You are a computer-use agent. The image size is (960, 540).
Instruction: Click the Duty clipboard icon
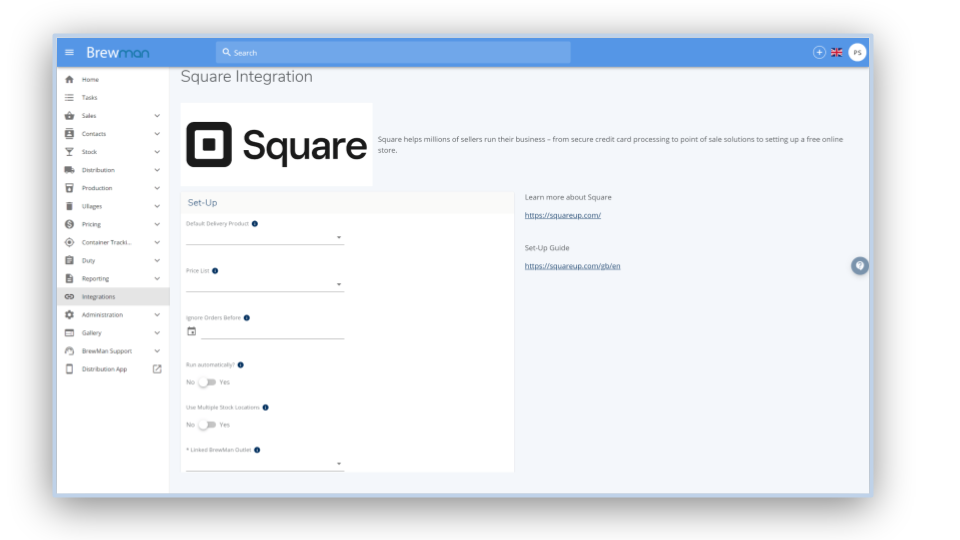click(69, 260)
